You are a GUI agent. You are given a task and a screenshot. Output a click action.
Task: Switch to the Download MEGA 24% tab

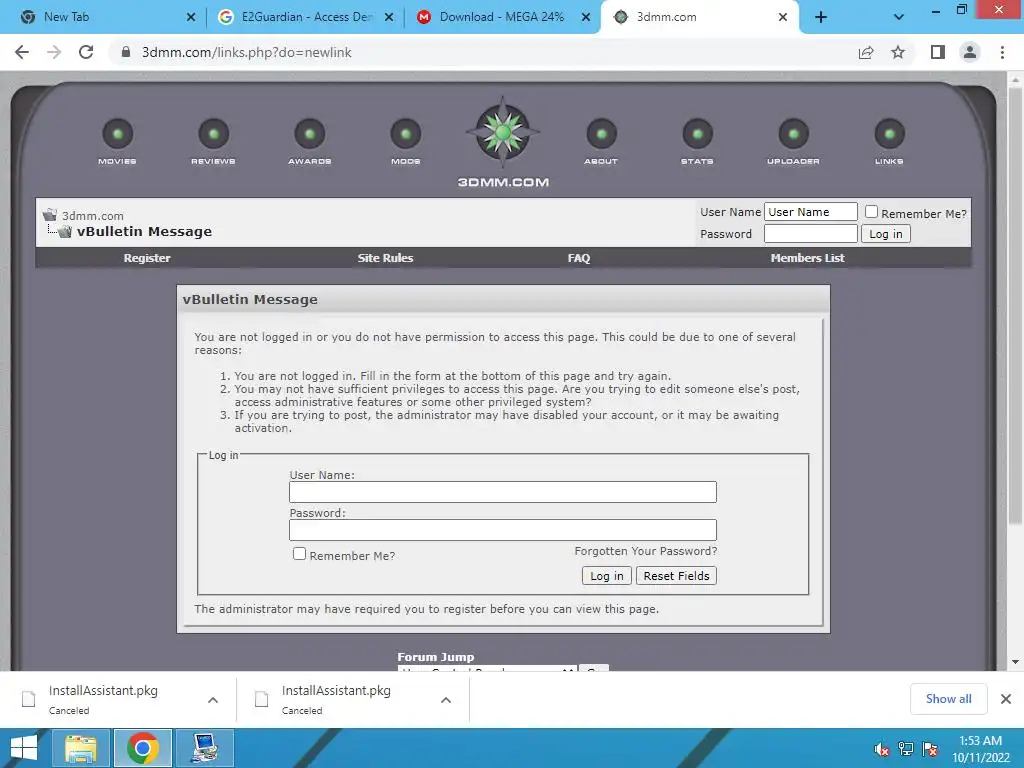[x=501, y=17]
